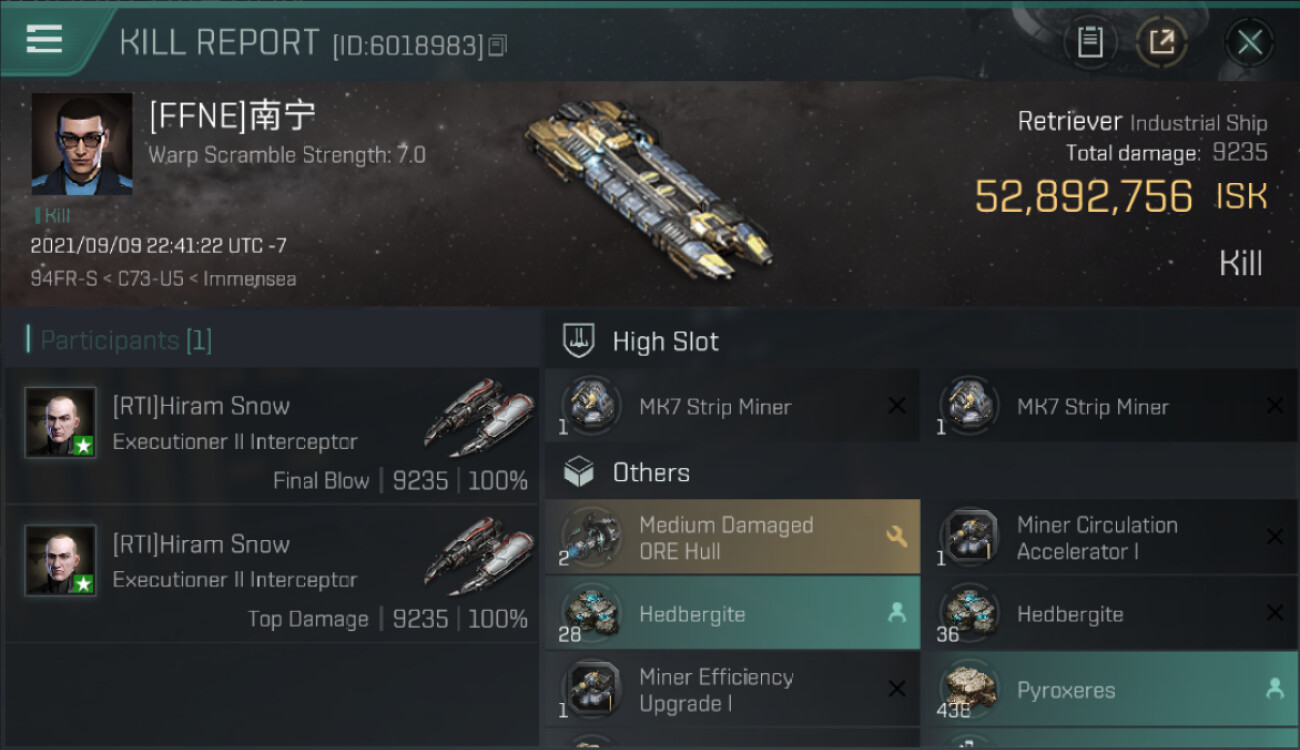
Task: Select the second MK7 Strip Miner entry
Action: coord(1109,406)
